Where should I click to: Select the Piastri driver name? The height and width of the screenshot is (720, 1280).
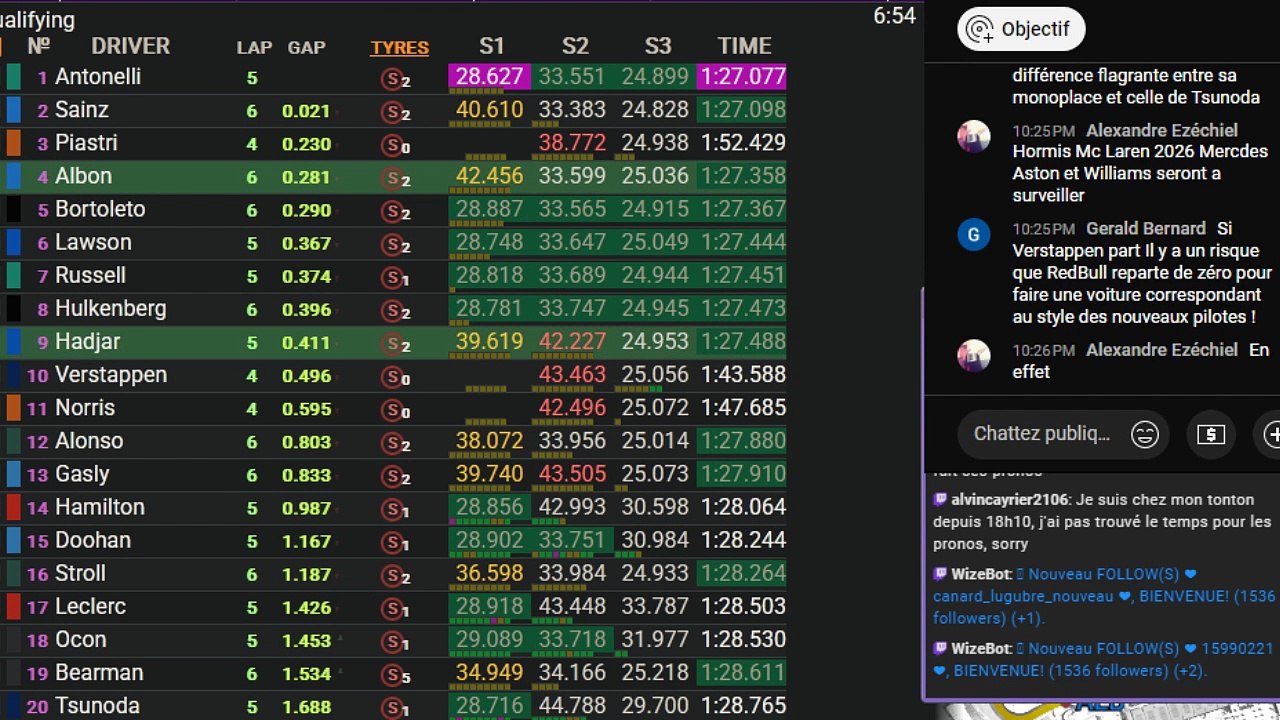coord(86,143)
